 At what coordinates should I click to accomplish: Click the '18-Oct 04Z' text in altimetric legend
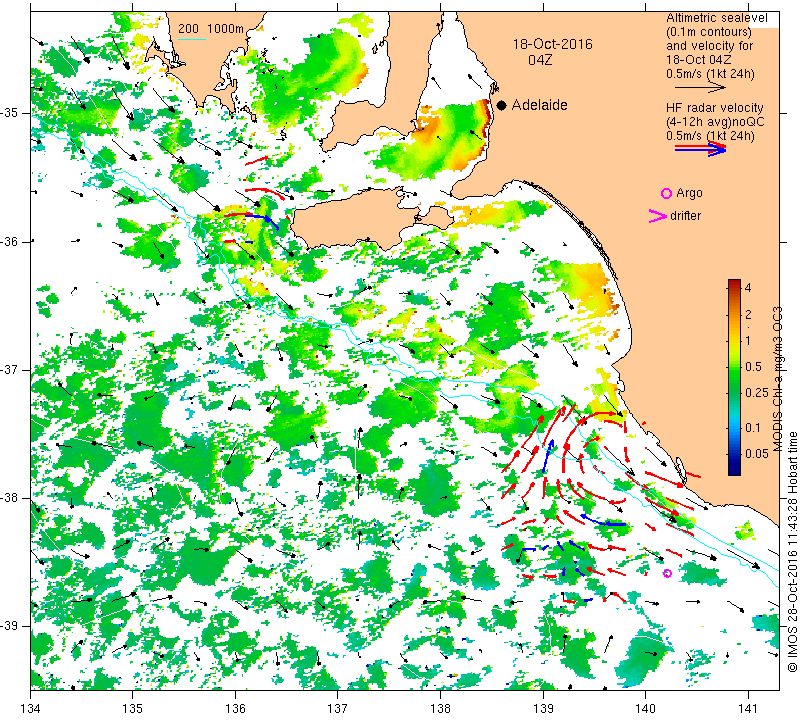point(699,60)
